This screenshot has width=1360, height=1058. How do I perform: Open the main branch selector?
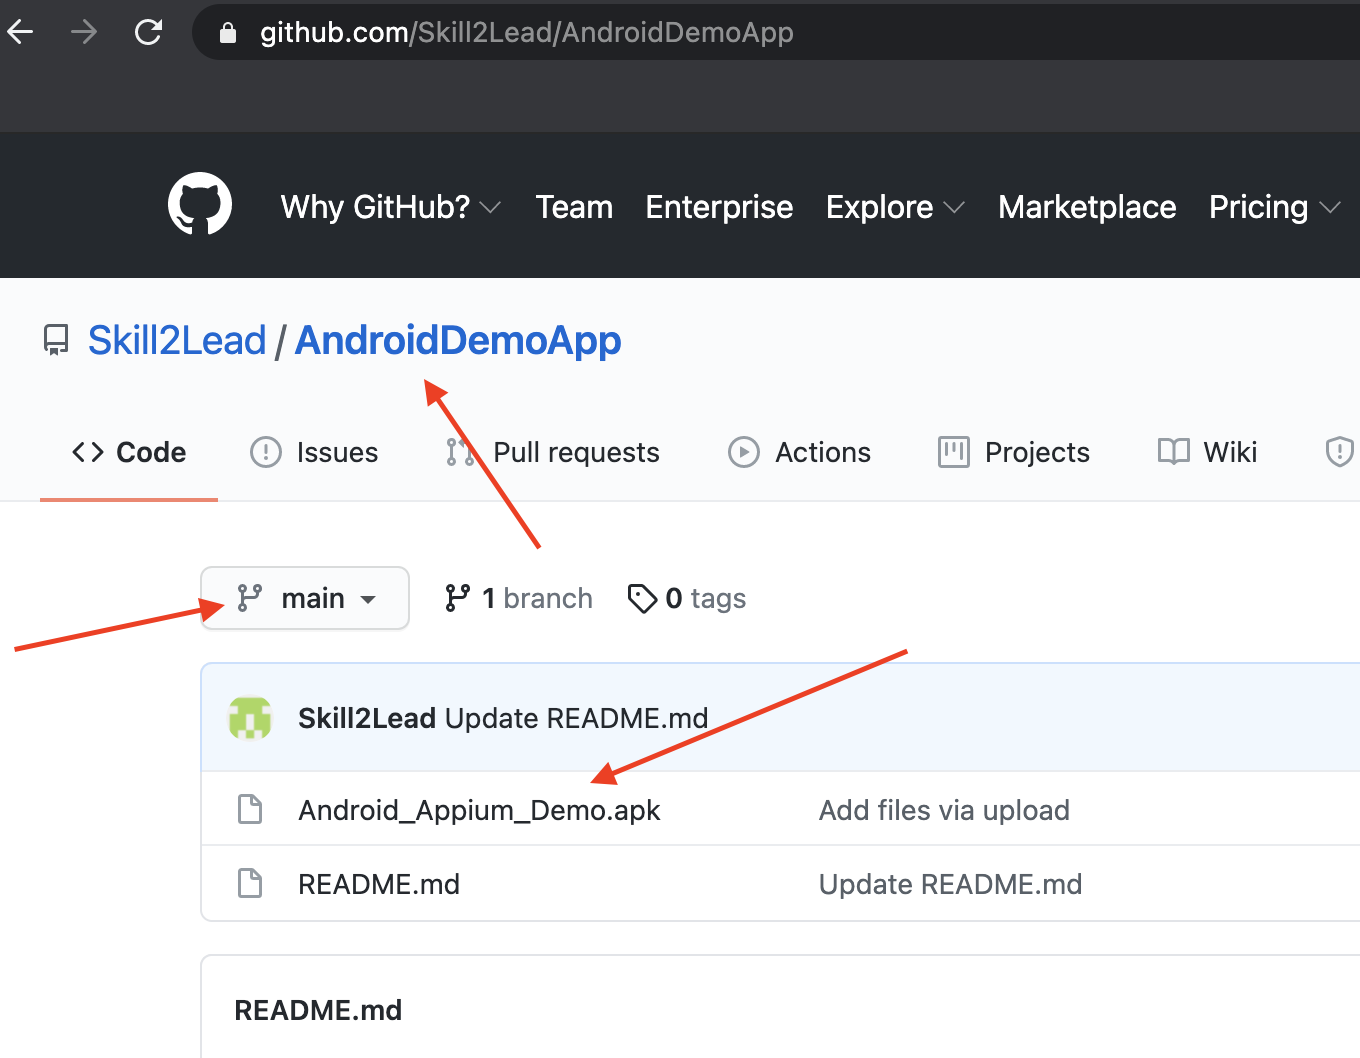coord(304,597)
